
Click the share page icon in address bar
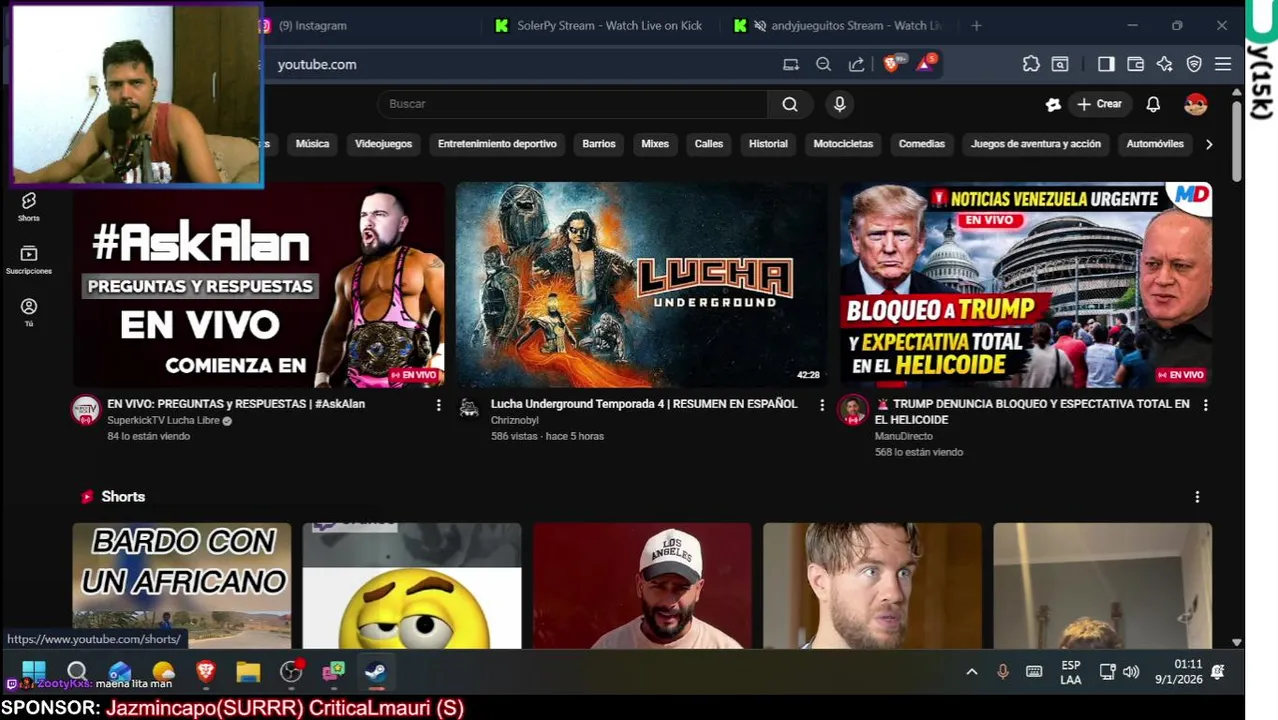pos(856,64)
